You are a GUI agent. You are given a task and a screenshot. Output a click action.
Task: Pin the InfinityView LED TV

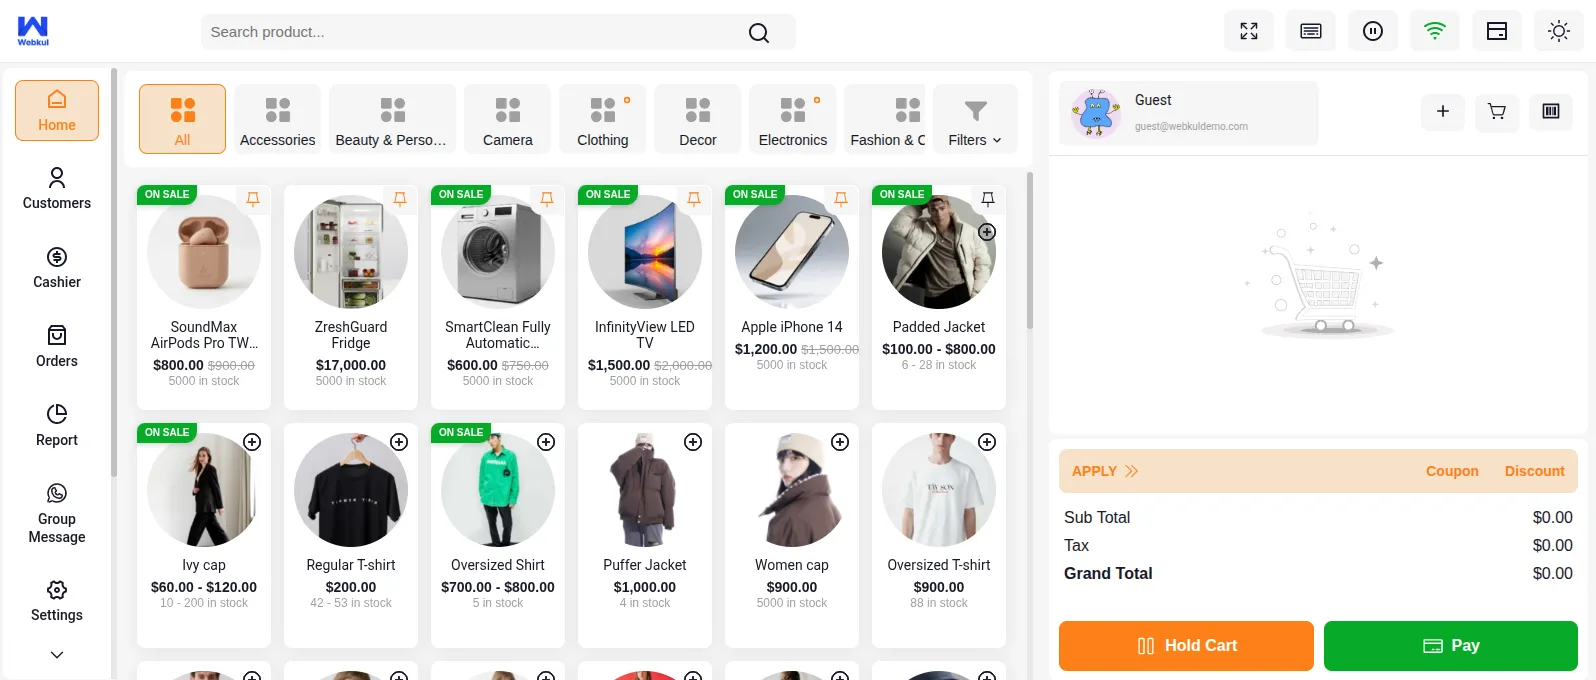(x=694, y=199)
